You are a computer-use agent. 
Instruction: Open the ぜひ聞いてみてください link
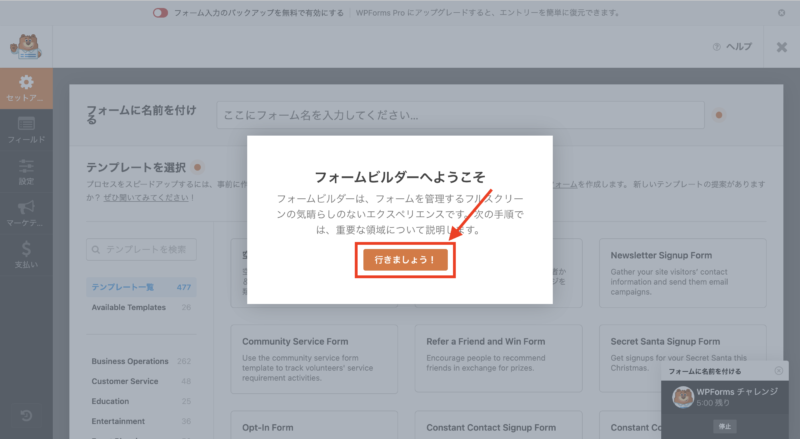pos(146,198)
